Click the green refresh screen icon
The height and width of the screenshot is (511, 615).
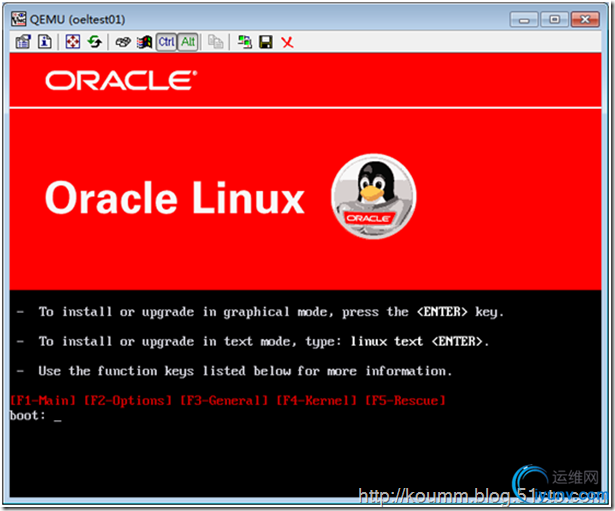(x=95, y=42)
